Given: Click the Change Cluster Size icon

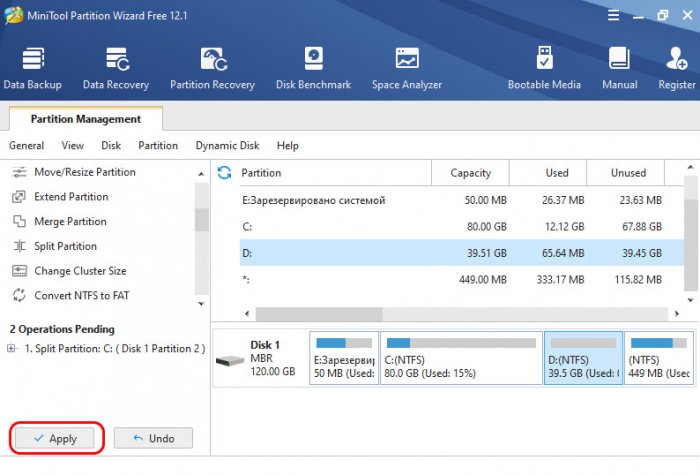Looking at the screenshot, I should click(19, 271).
